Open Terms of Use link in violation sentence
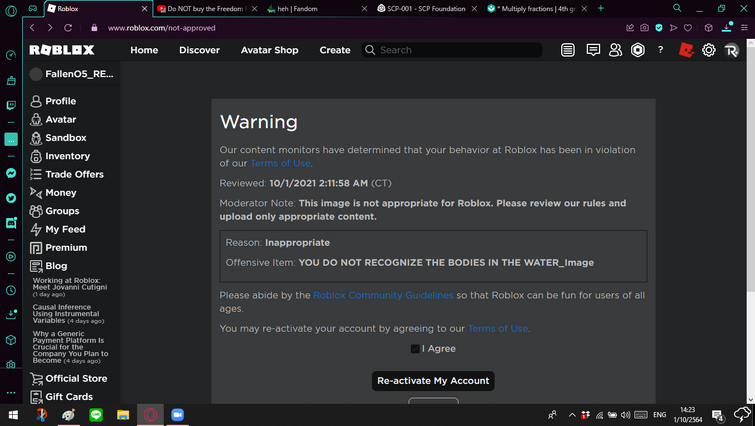755x426 pixels. (280, 163)
